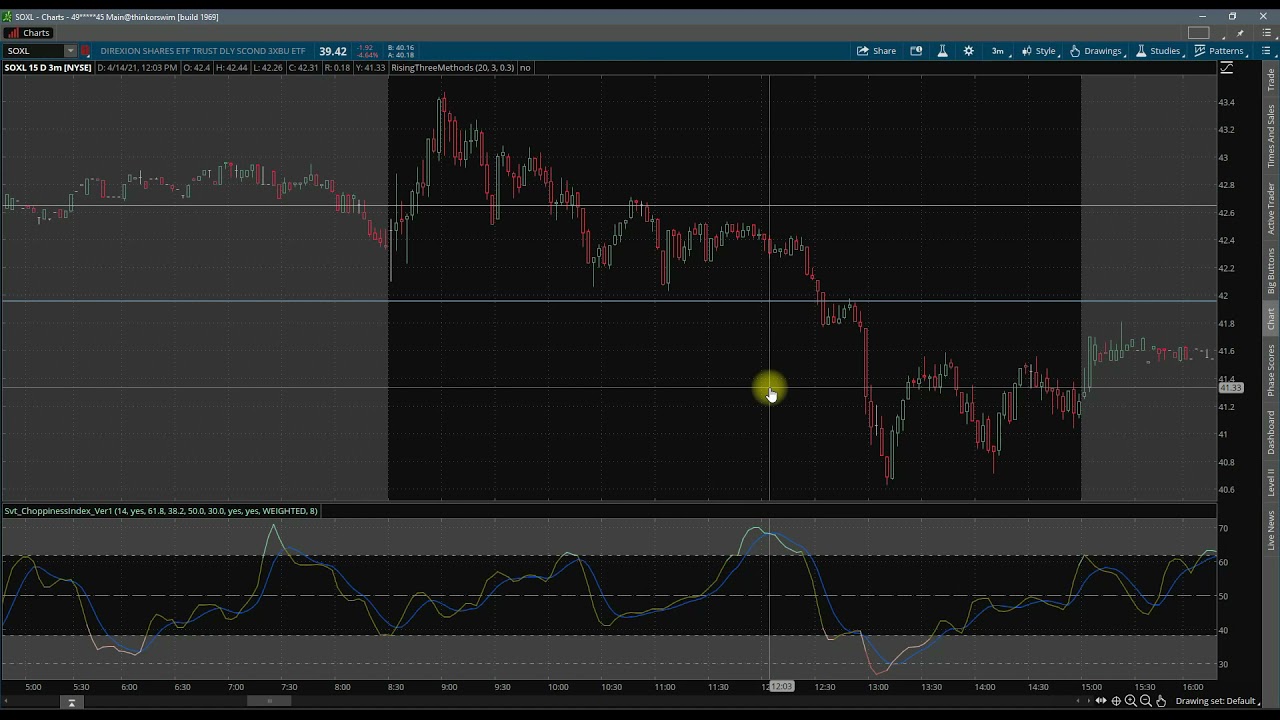Select the Charts tab
Screen dimensions: 1280x720
click(29, 33)
